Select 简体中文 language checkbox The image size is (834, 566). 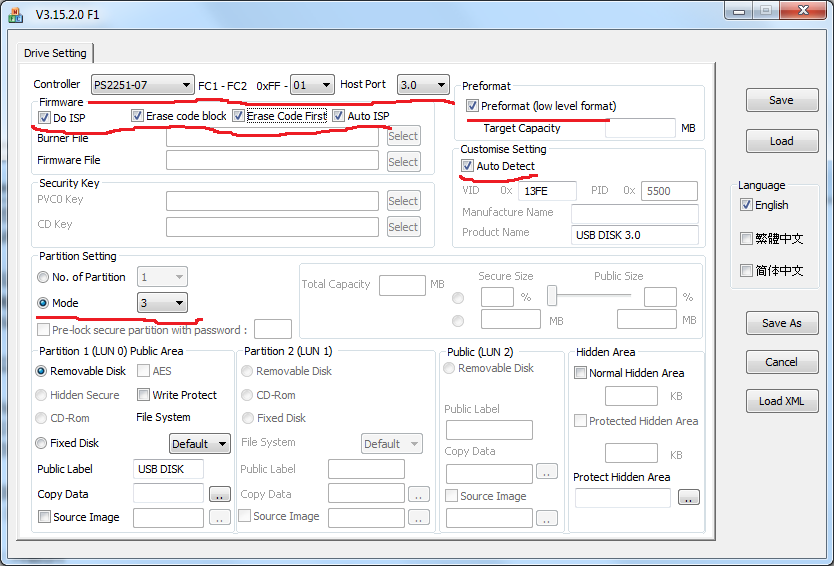click(x=746, y=270)
